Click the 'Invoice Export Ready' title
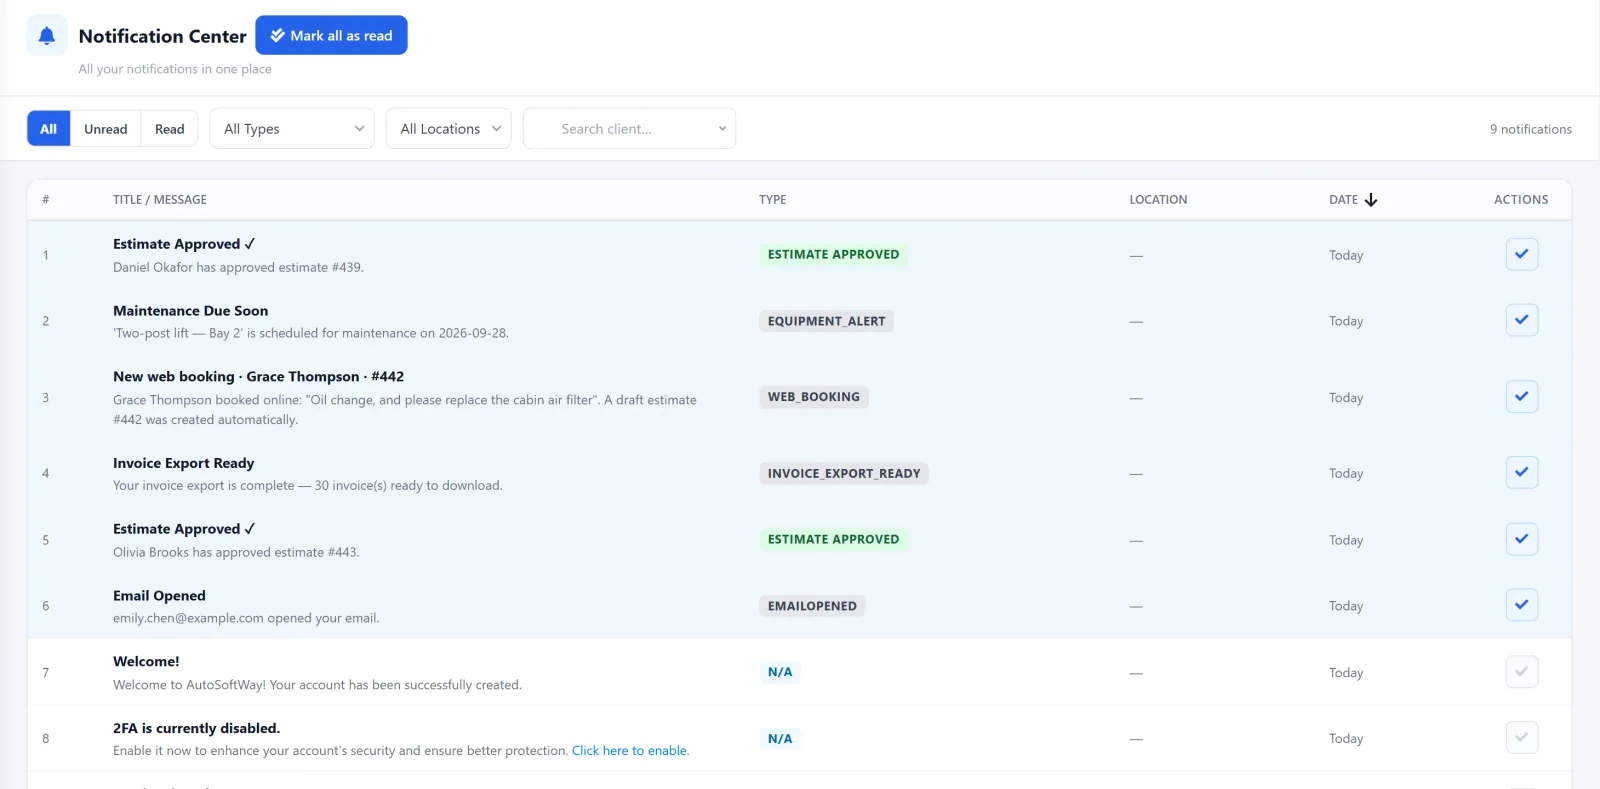The image size is (1600, 789). (x=183, y=463)
